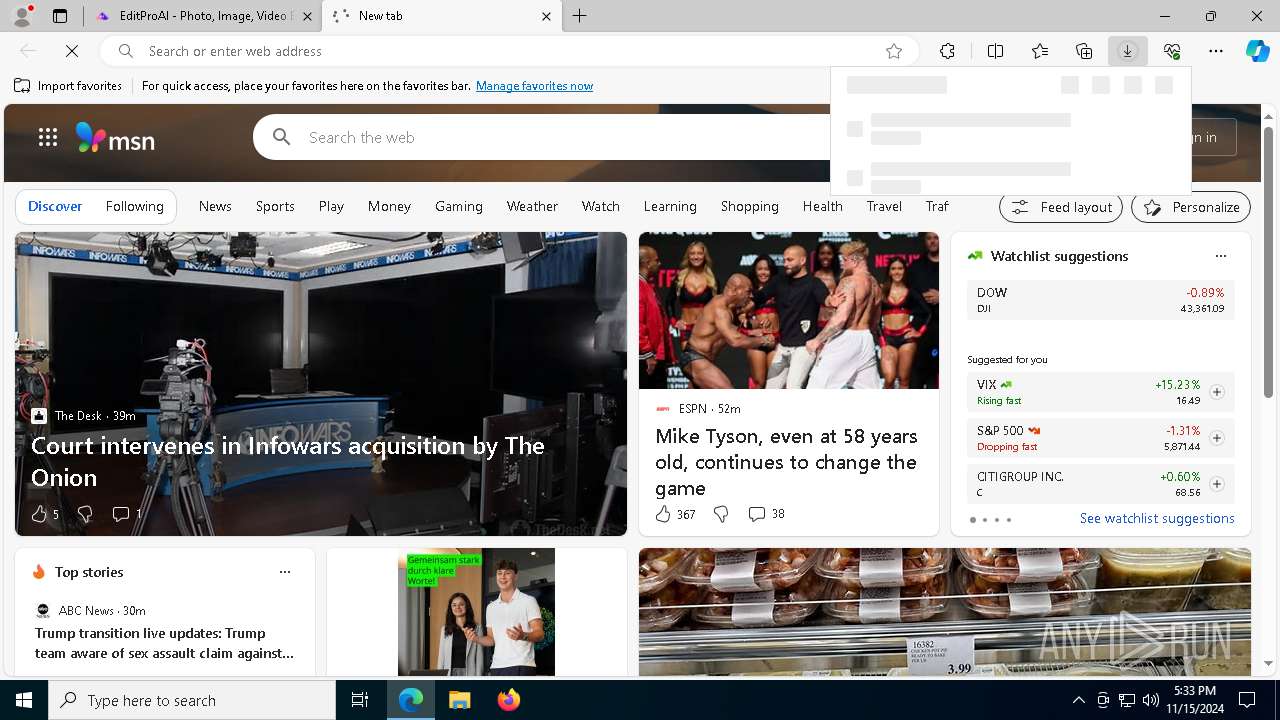Open the Money category
This screenshot has width=1280, height=720.
pyautogui.click(x=389, y=206)
